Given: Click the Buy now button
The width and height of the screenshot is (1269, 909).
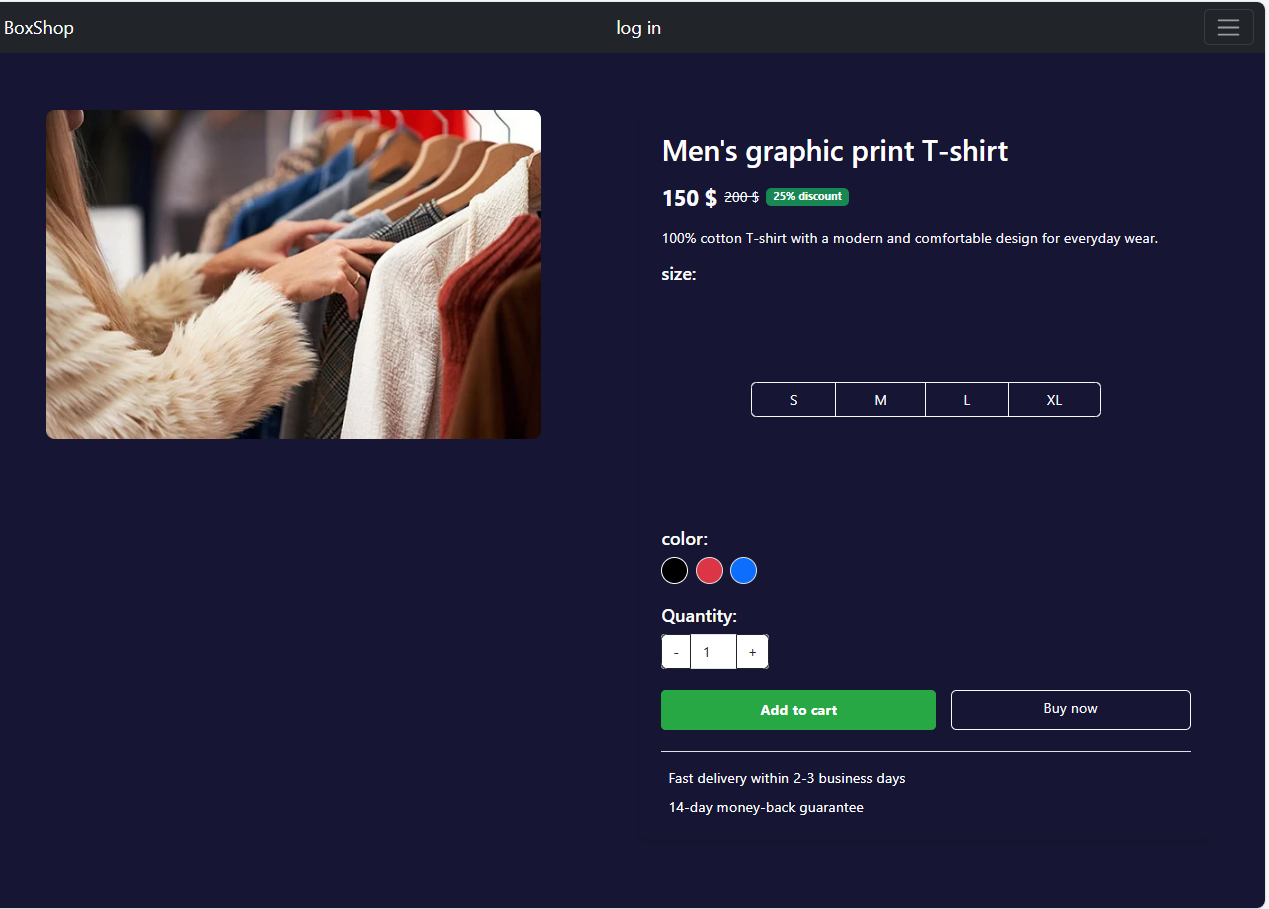Looking at the screenshot, I should [1070, 709].
